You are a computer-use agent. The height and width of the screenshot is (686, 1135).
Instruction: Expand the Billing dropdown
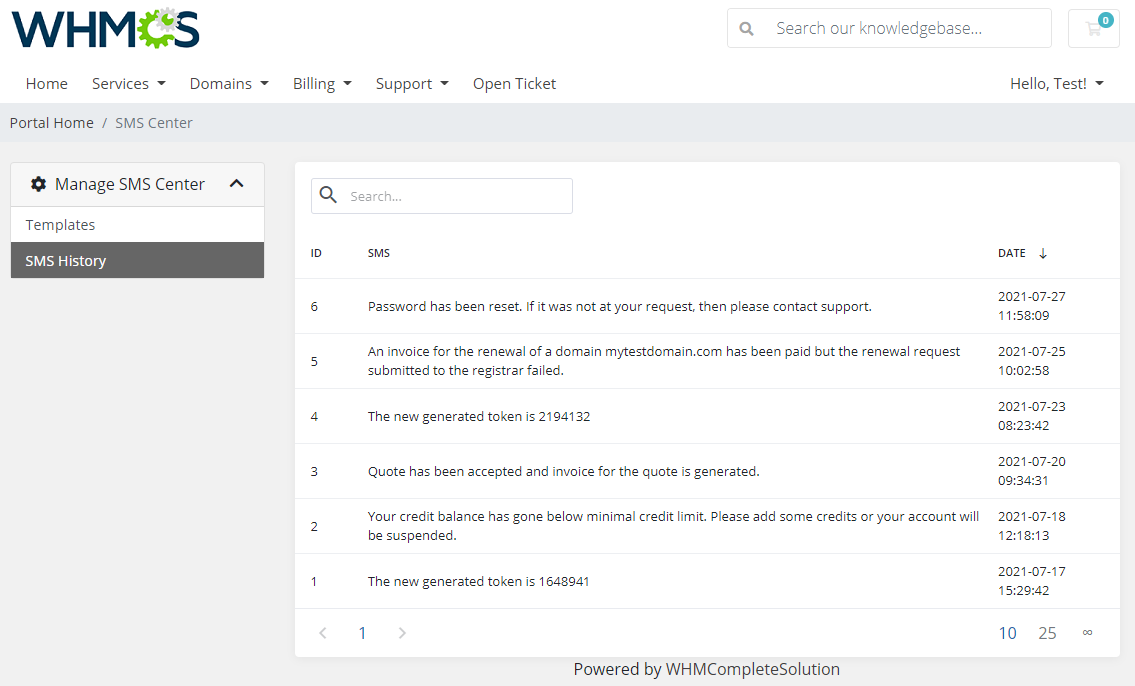[x=322, y=83]
